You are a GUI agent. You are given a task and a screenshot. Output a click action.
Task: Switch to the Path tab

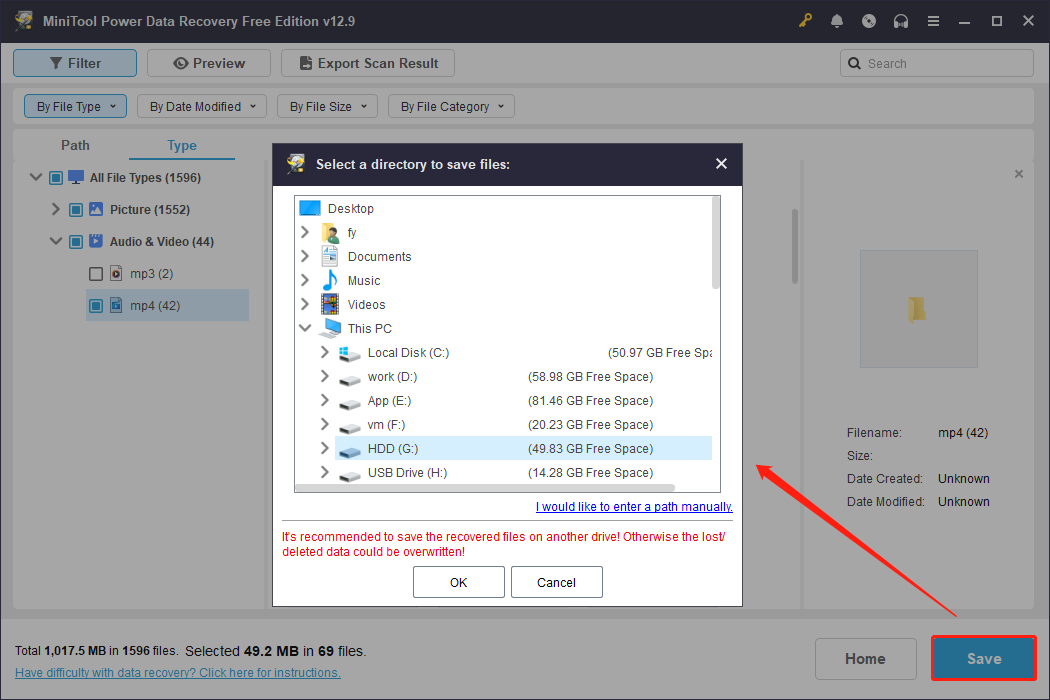pos(75,145)
